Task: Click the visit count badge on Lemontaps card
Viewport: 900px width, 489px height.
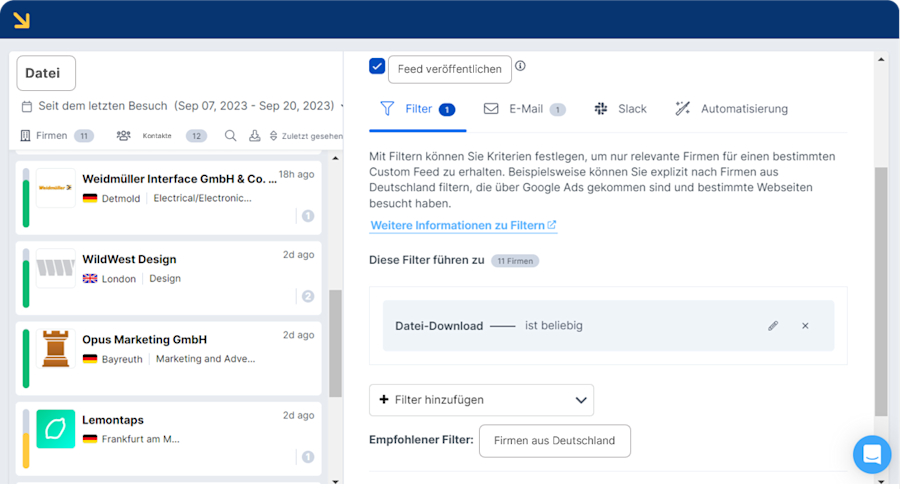Action: point(308,457)
